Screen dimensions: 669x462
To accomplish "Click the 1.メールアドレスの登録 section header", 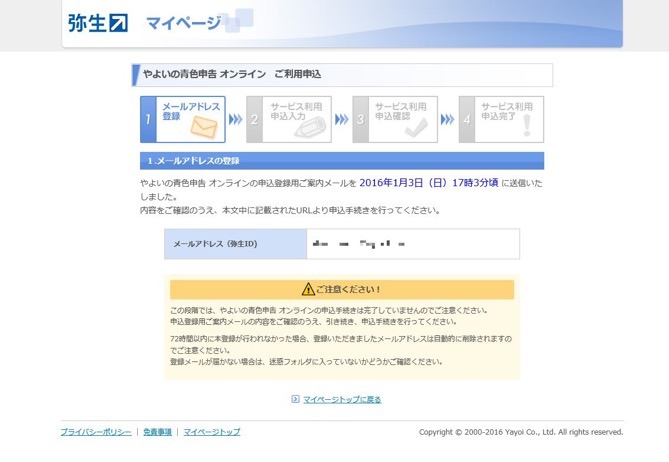I will pyautogui.click(x=342, y=161).
